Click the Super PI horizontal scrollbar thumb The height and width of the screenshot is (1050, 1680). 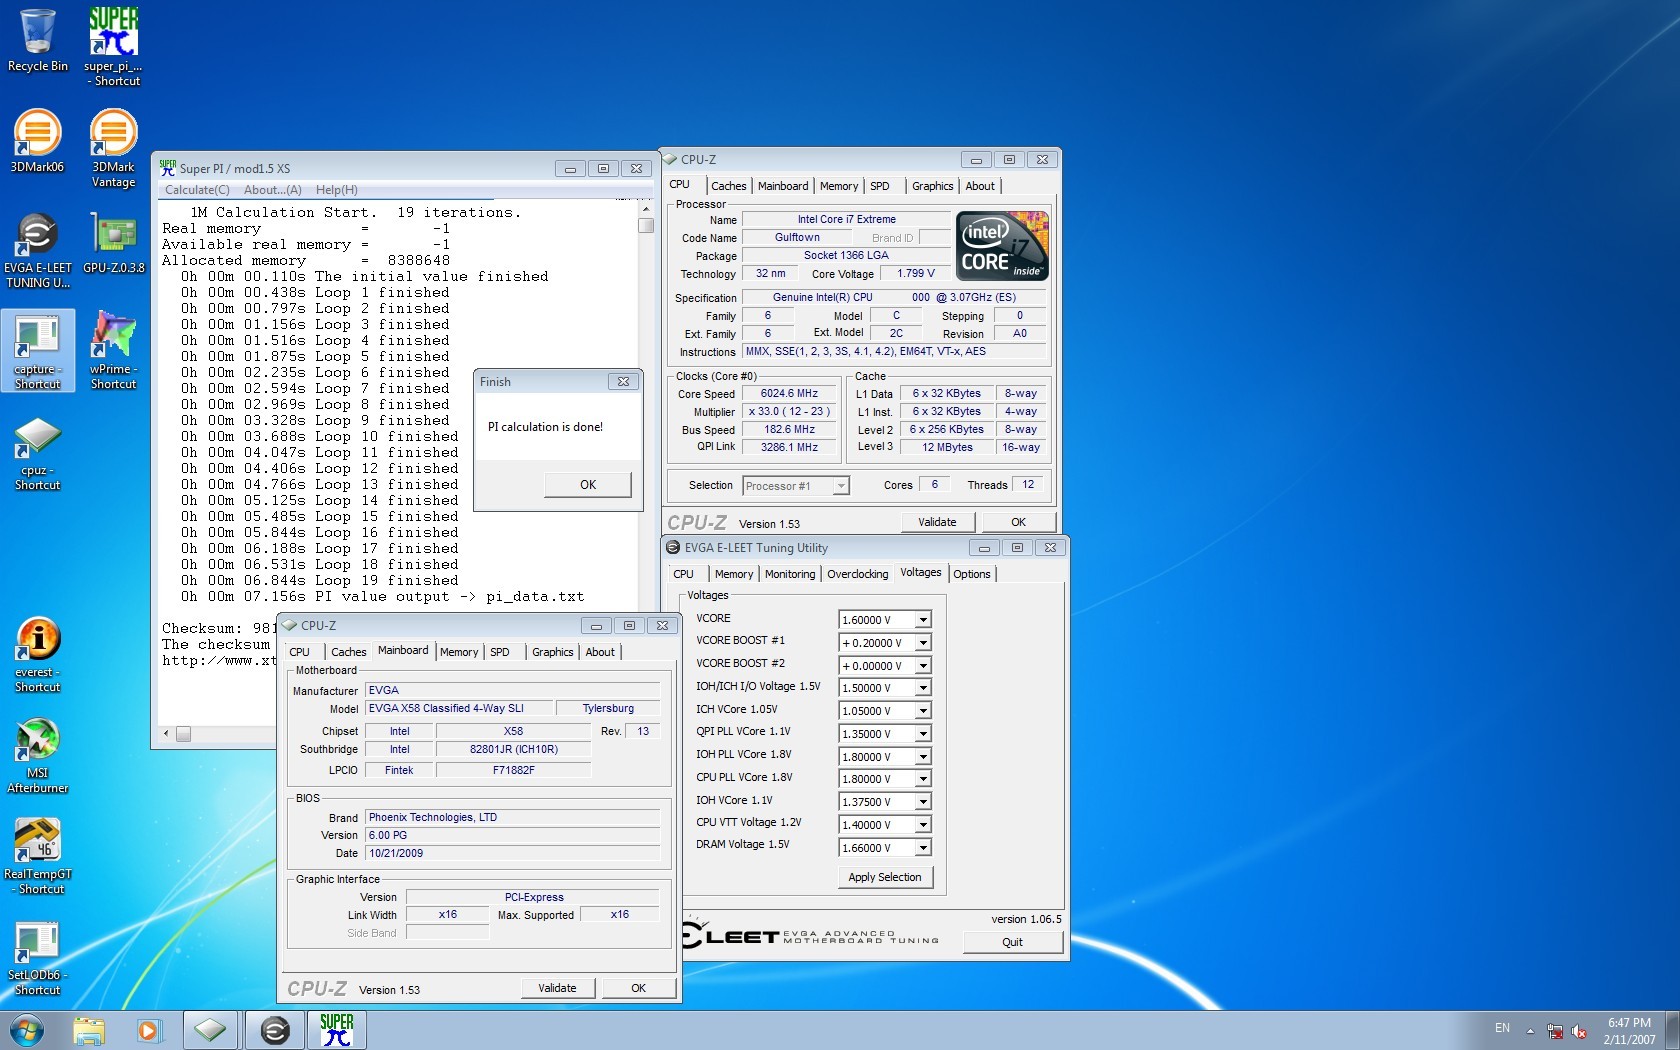183,734
